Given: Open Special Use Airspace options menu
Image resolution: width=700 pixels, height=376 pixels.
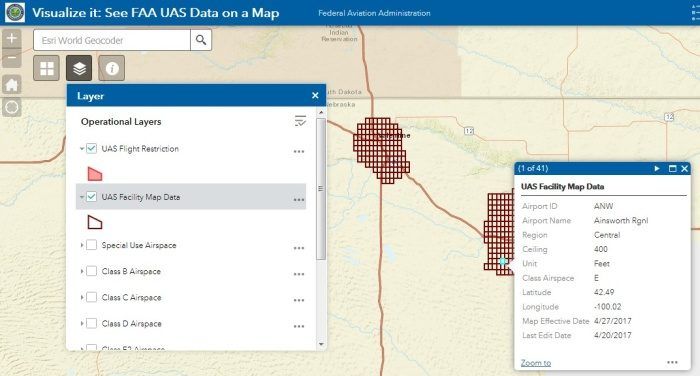Looking at the screenshot, I should pyautogui.click(x=299, y=248).
